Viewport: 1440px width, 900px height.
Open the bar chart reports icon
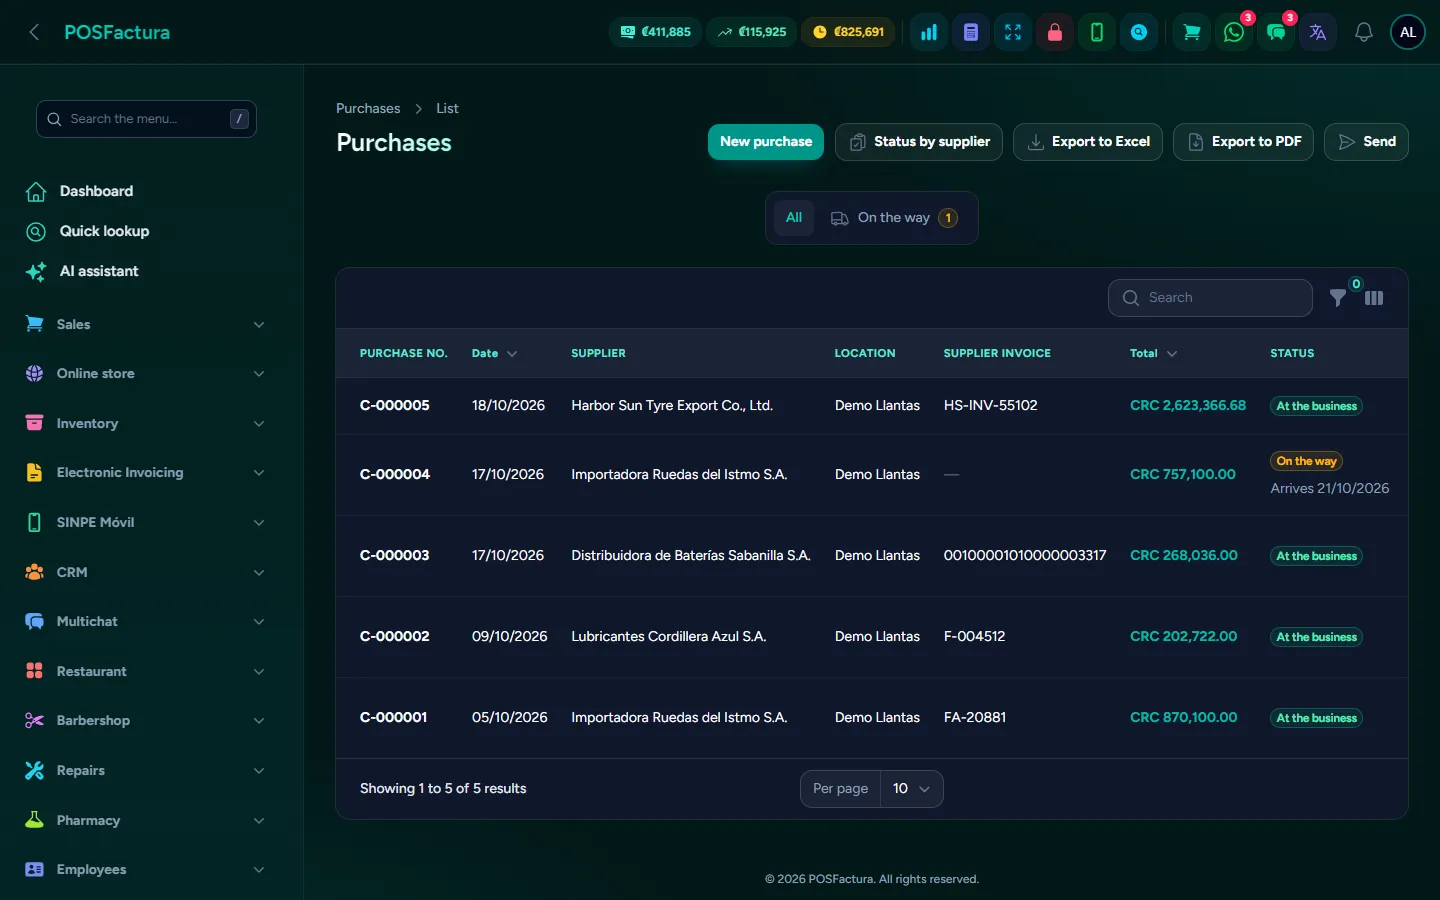point(929,32)
